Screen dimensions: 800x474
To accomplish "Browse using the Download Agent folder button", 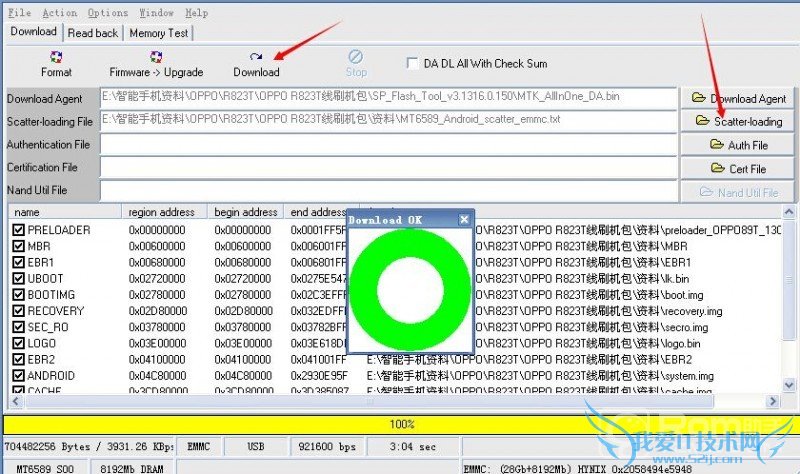I will pos(738,98).
